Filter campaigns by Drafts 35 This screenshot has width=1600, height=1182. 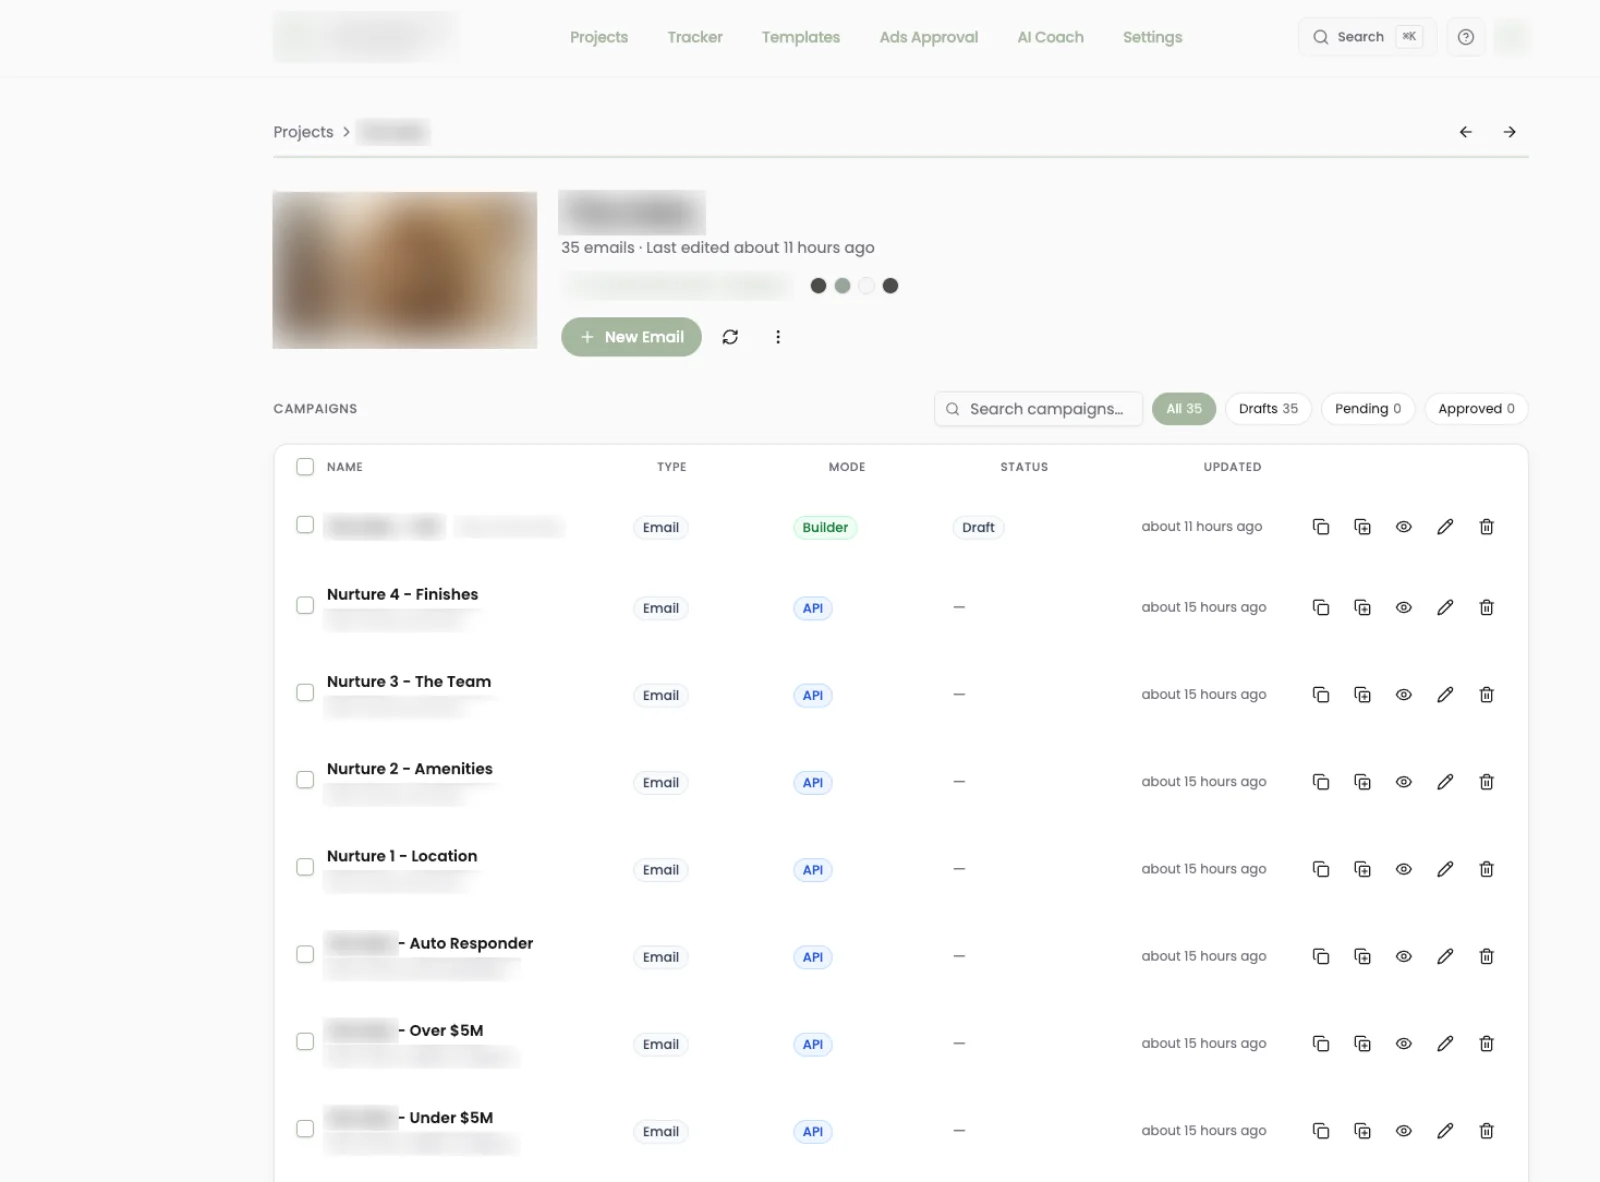(x=1268, y=409)
